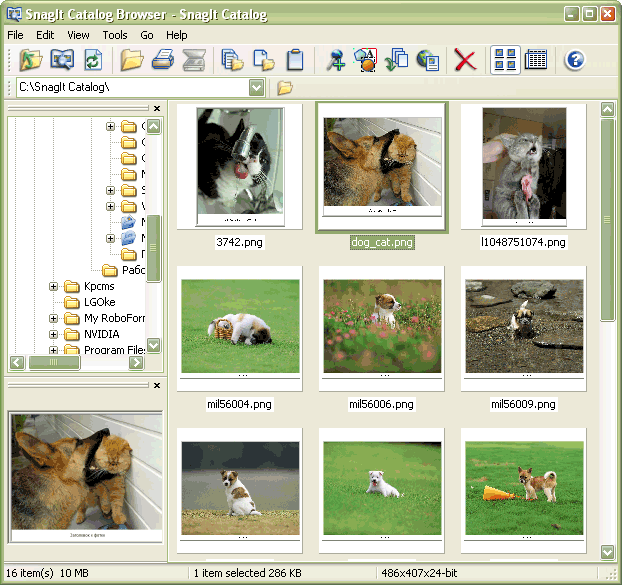Close the folder tree pane
The image size is (622, 585).
pyautogui.click(x=157, y=108)
